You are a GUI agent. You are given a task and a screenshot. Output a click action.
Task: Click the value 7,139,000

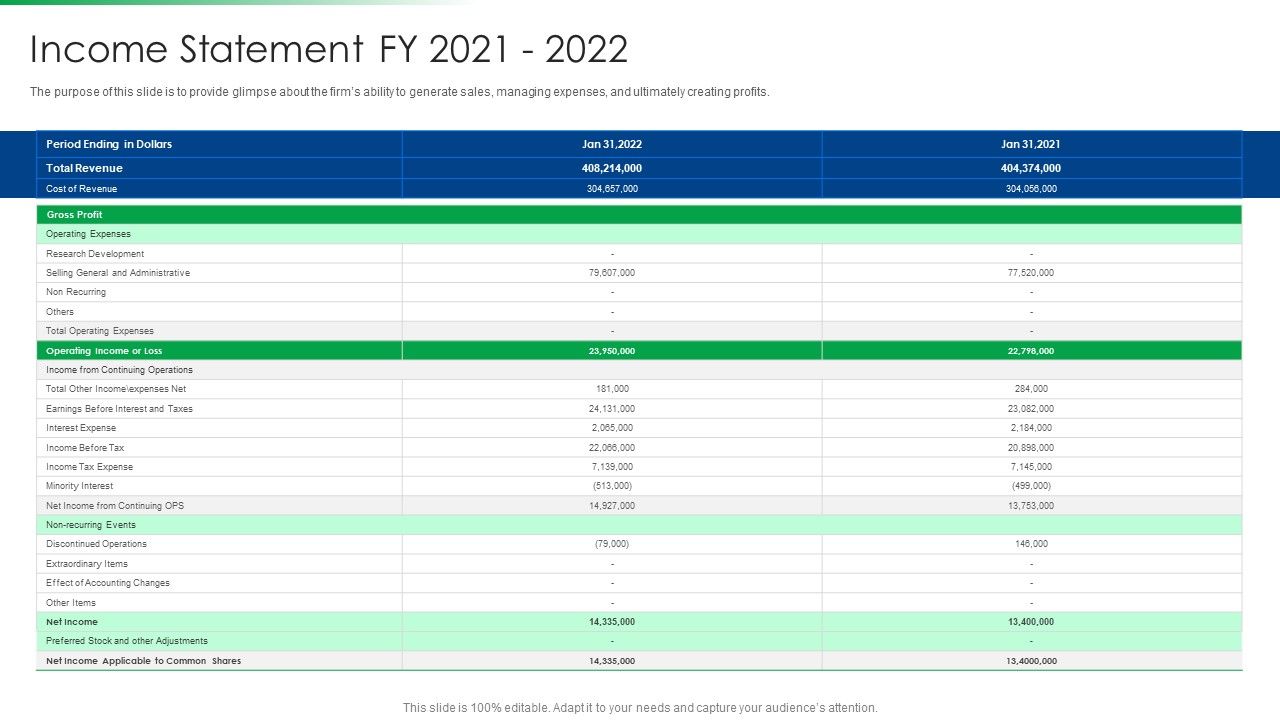click(x=612, y=467)
